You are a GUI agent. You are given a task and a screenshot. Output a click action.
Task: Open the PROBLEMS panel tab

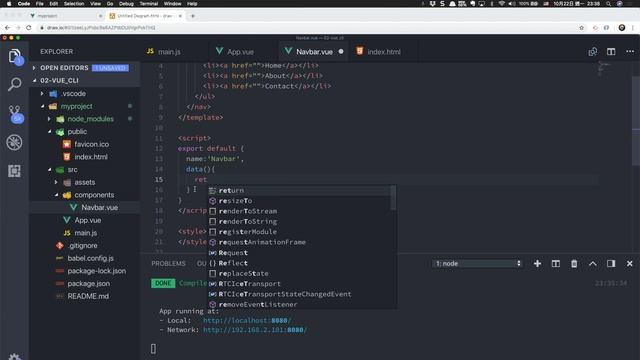coord(168,264)
